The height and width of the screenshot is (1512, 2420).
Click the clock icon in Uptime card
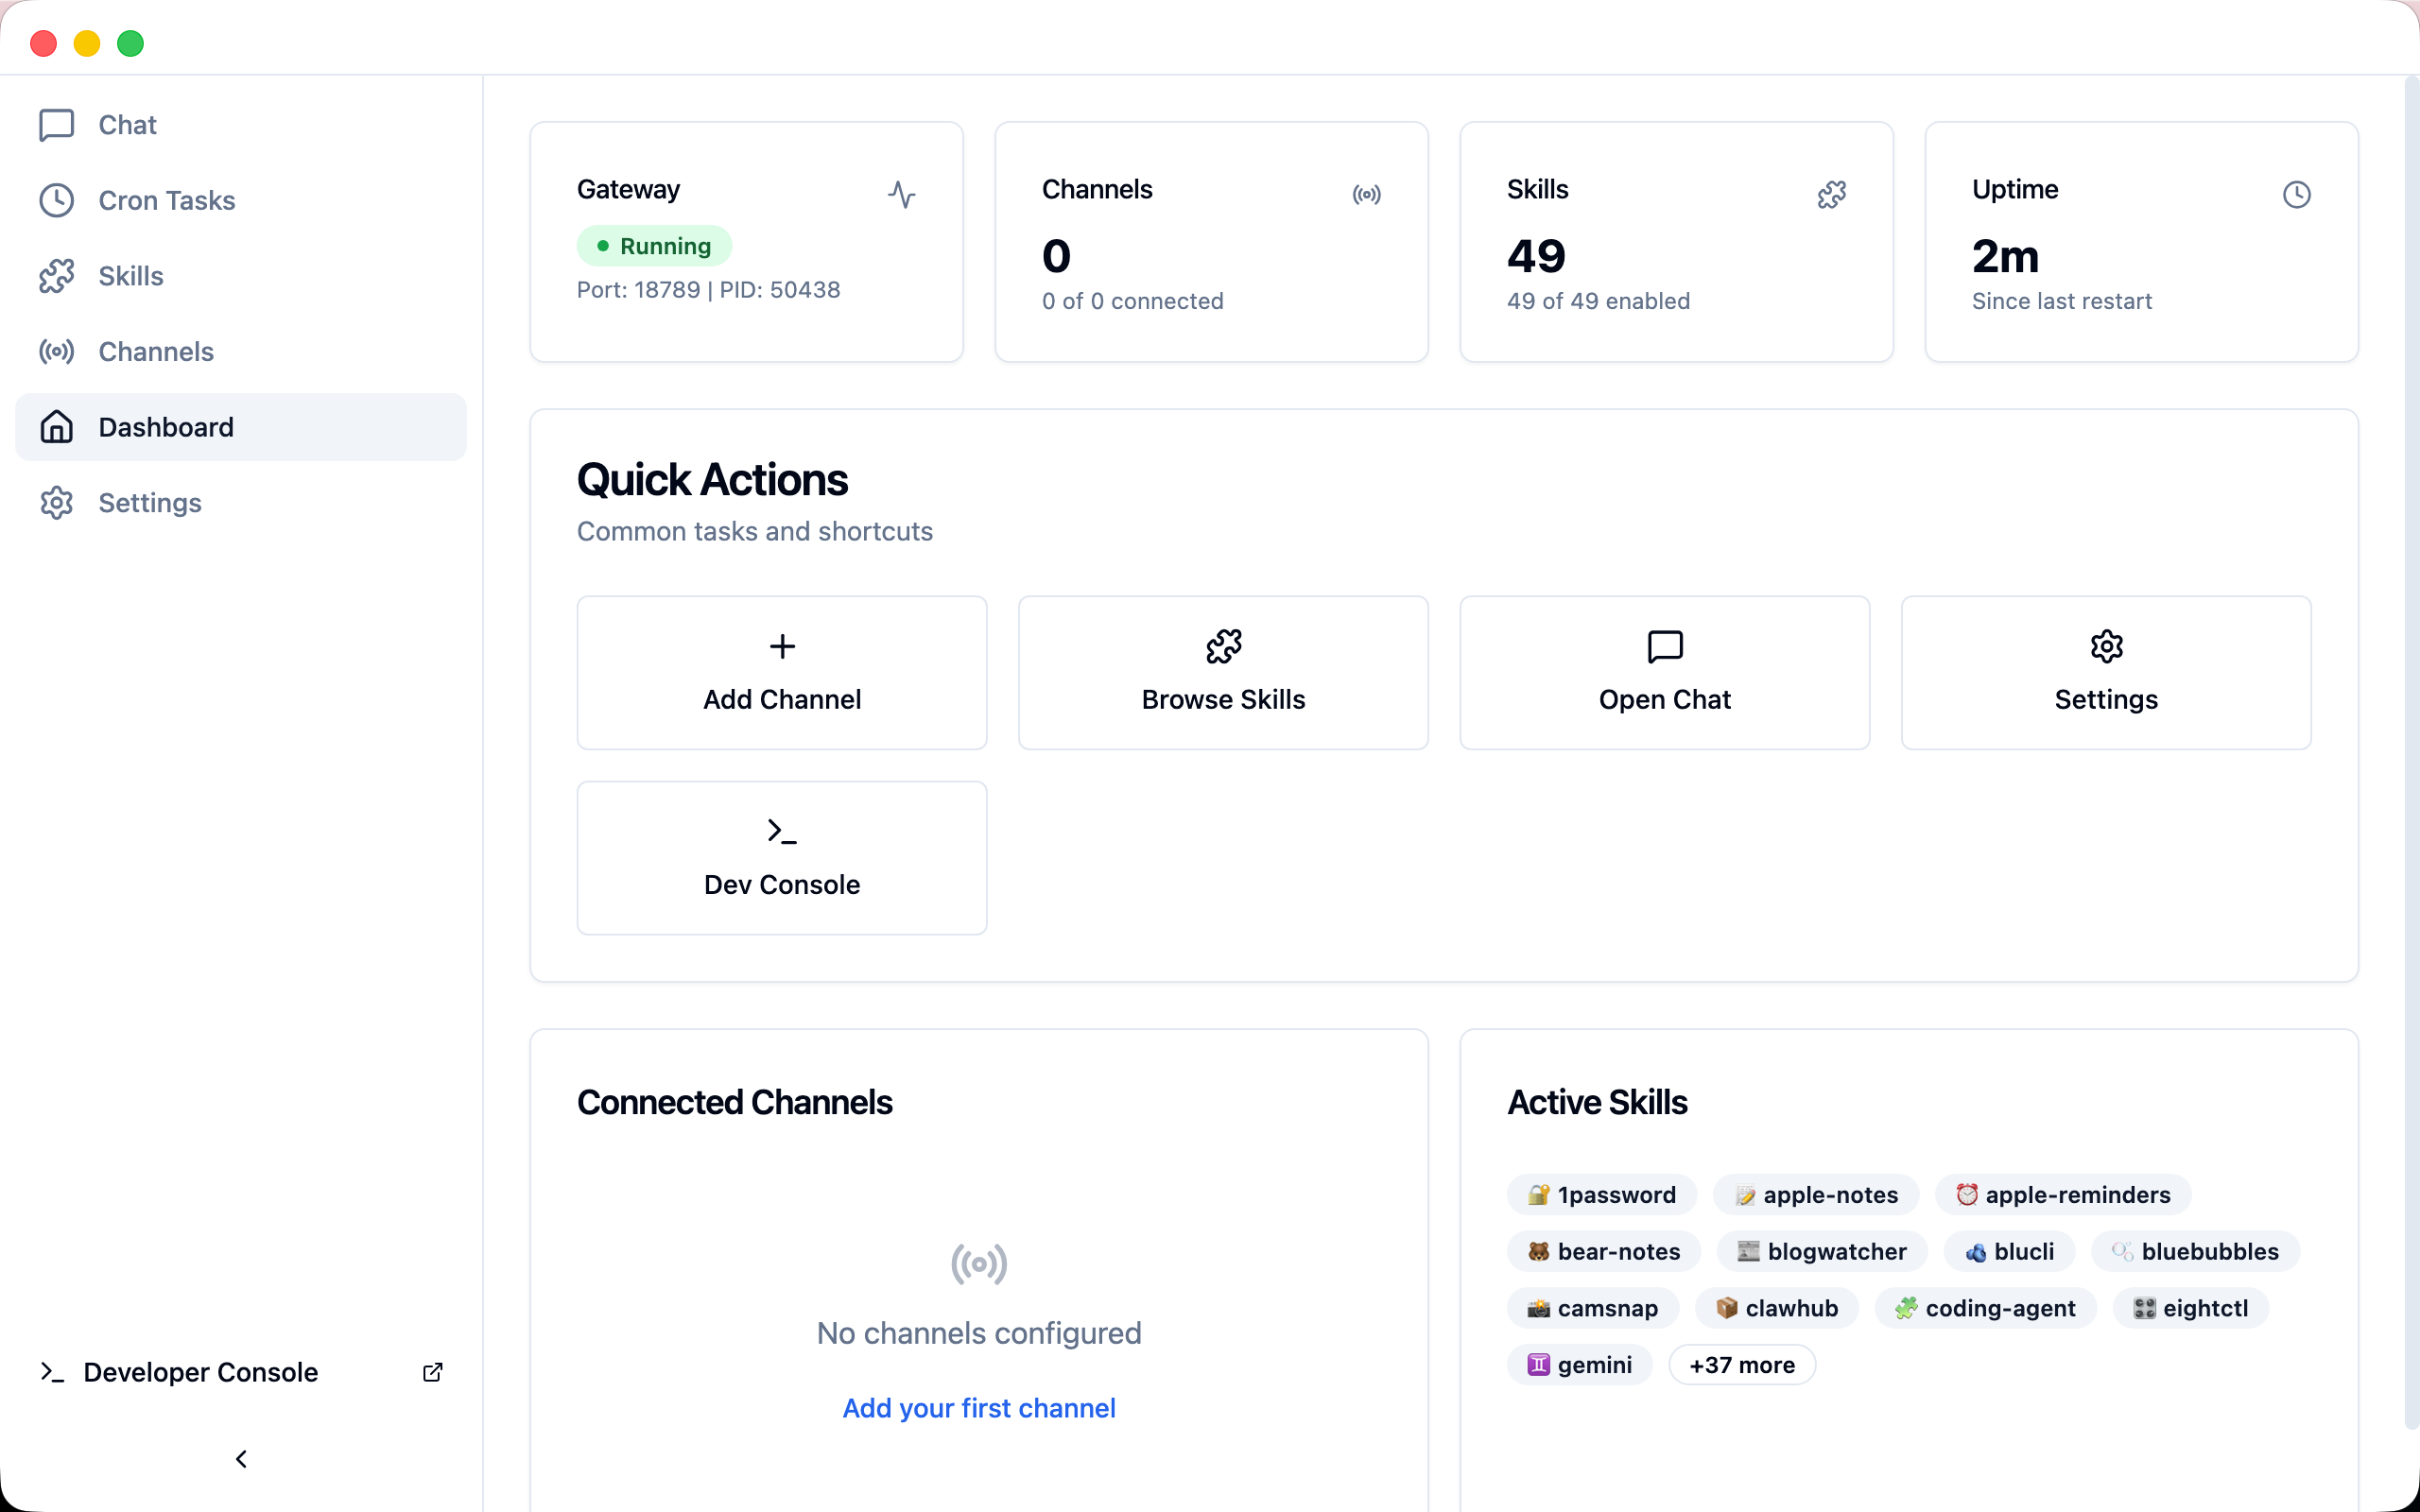point(2296,194)
